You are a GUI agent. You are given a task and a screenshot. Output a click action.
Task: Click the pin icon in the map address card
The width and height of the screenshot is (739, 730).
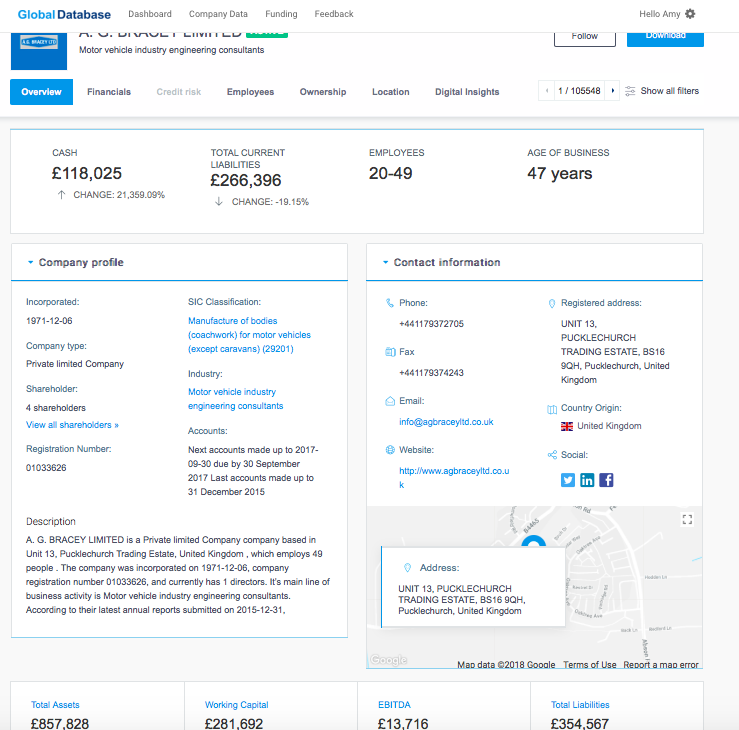click(408, 568)
